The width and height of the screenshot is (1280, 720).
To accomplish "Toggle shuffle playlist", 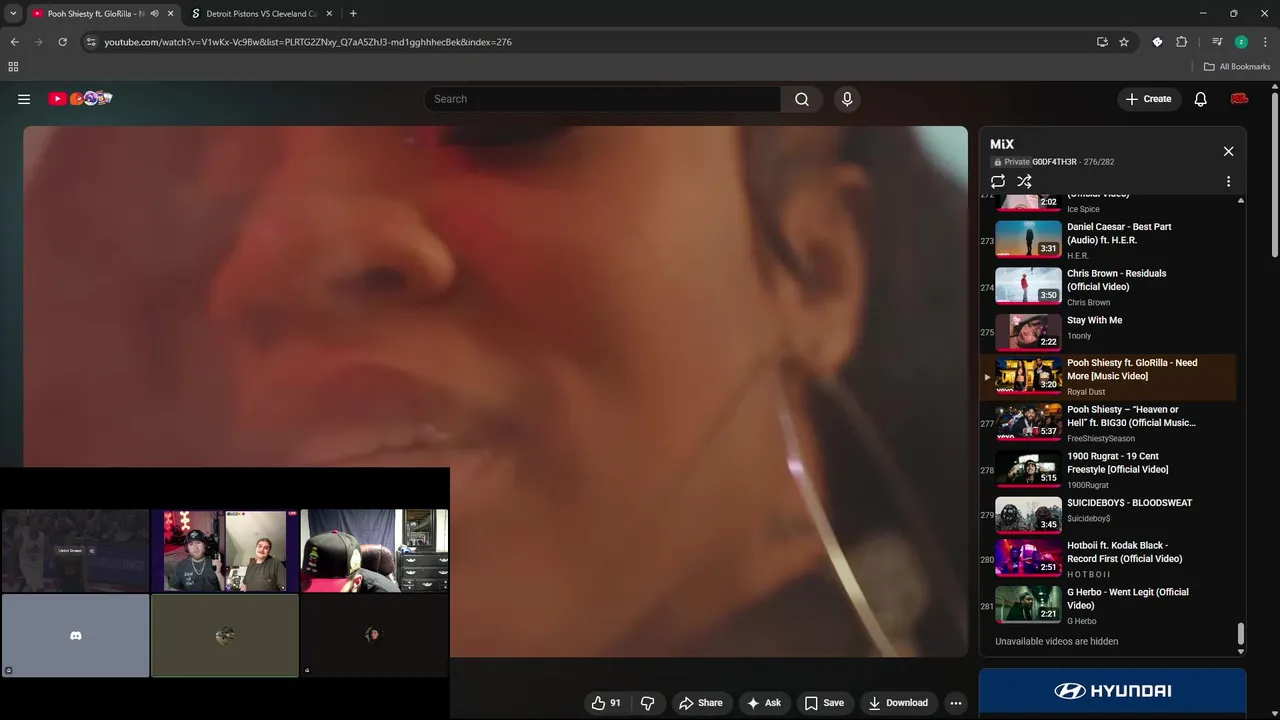I will coord(1024,181).
